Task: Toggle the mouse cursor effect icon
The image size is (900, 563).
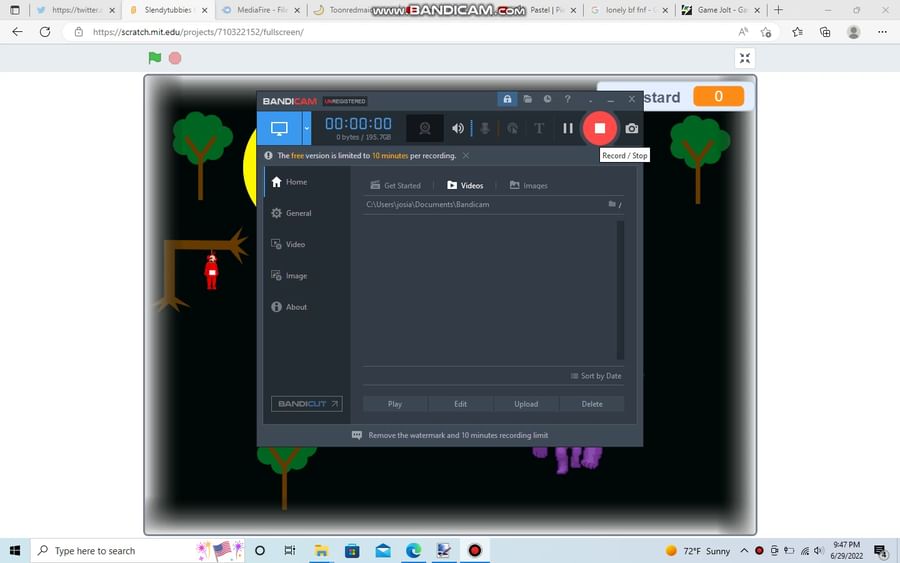Action: (513, 128)
